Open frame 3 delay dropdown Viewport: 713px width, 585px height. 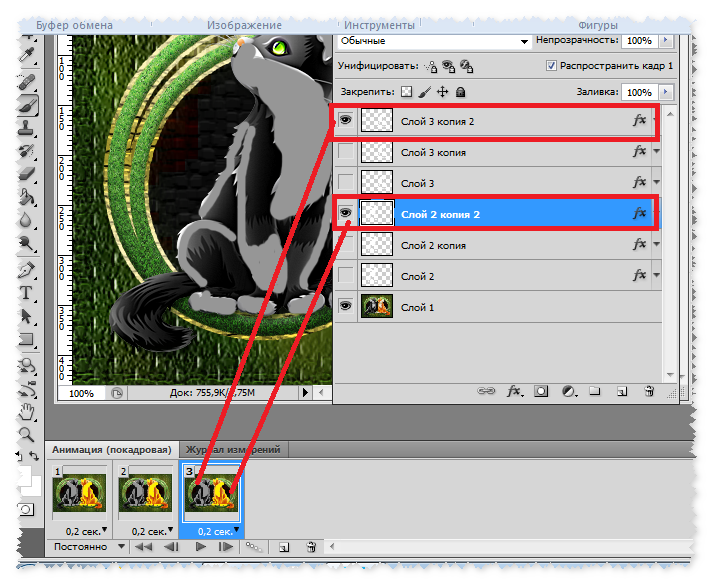tap(236, 530)
